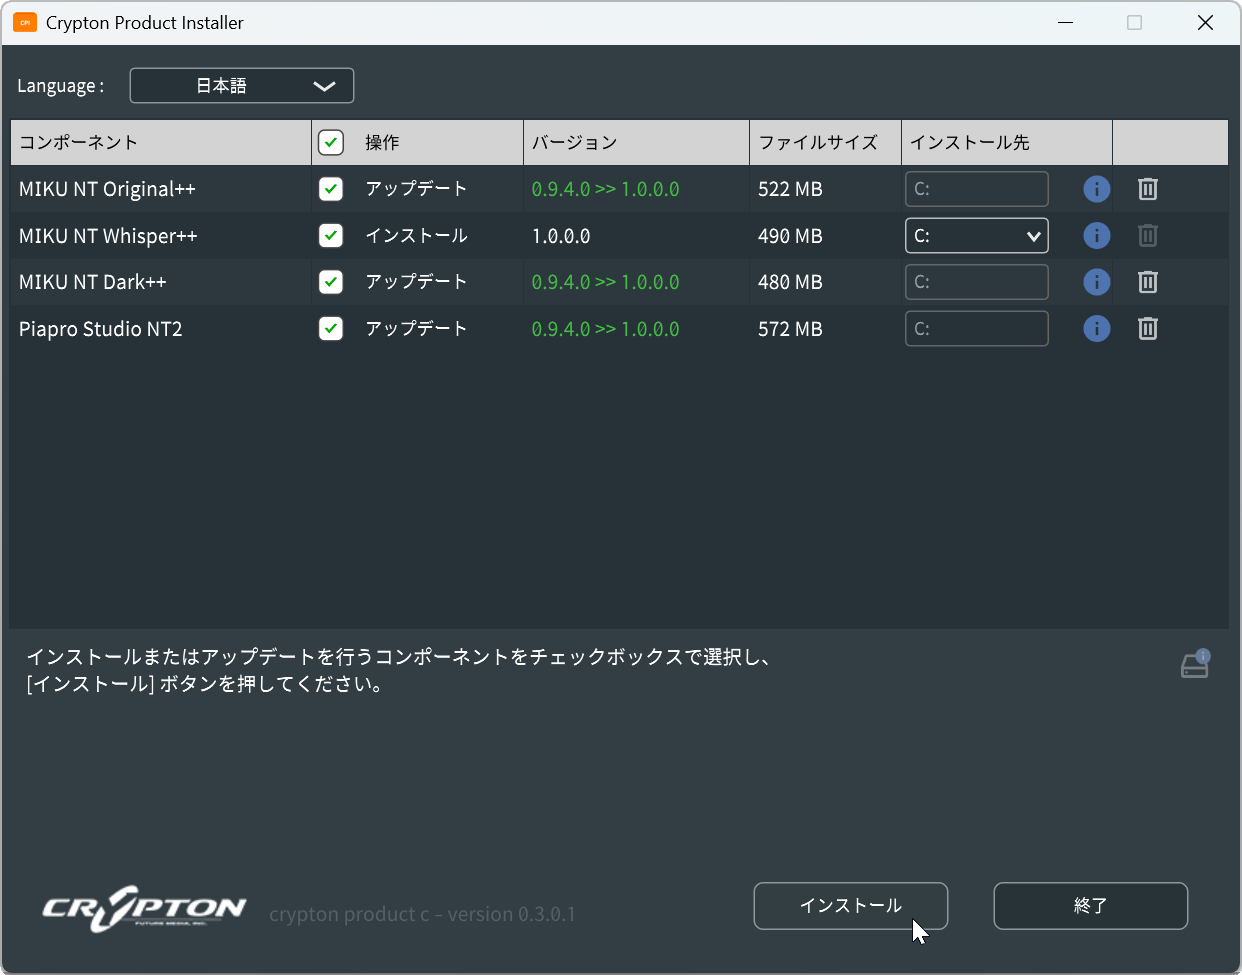Image resolution: width=1242 pixels, height=975 pixels.
Task: Select the MIKU NT Dark++ component name
Action: (93, 282)
